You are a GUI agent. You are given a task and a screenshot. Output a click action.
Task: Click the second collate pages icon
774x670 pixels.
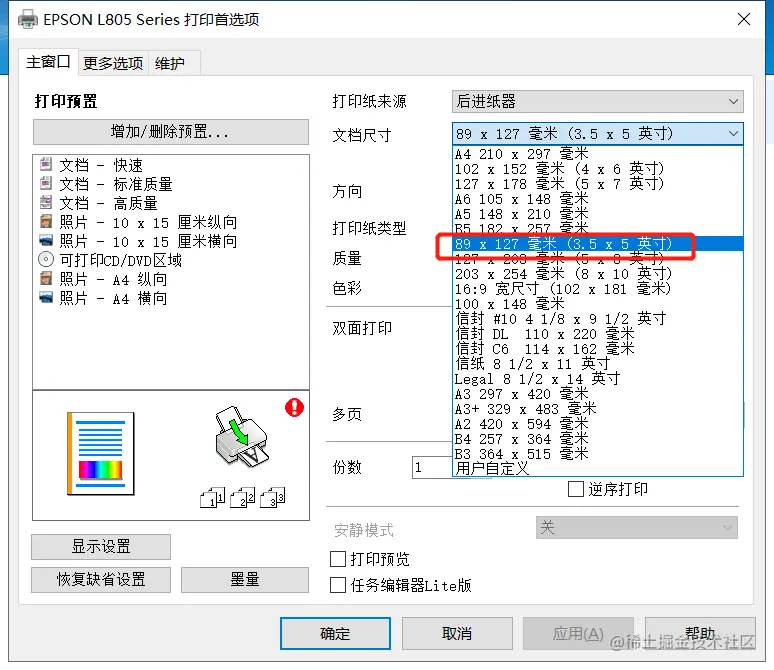click(242, 498)
